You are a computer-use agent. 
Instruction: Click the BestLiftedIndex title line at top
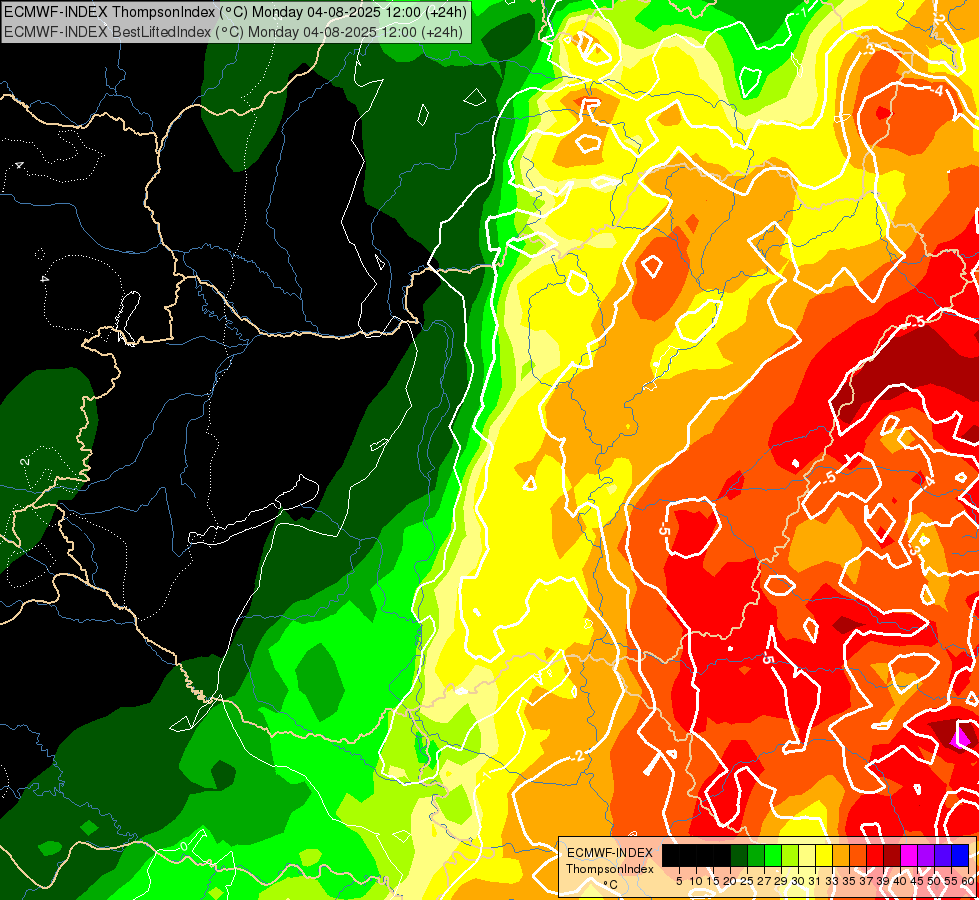pos(233,31)
